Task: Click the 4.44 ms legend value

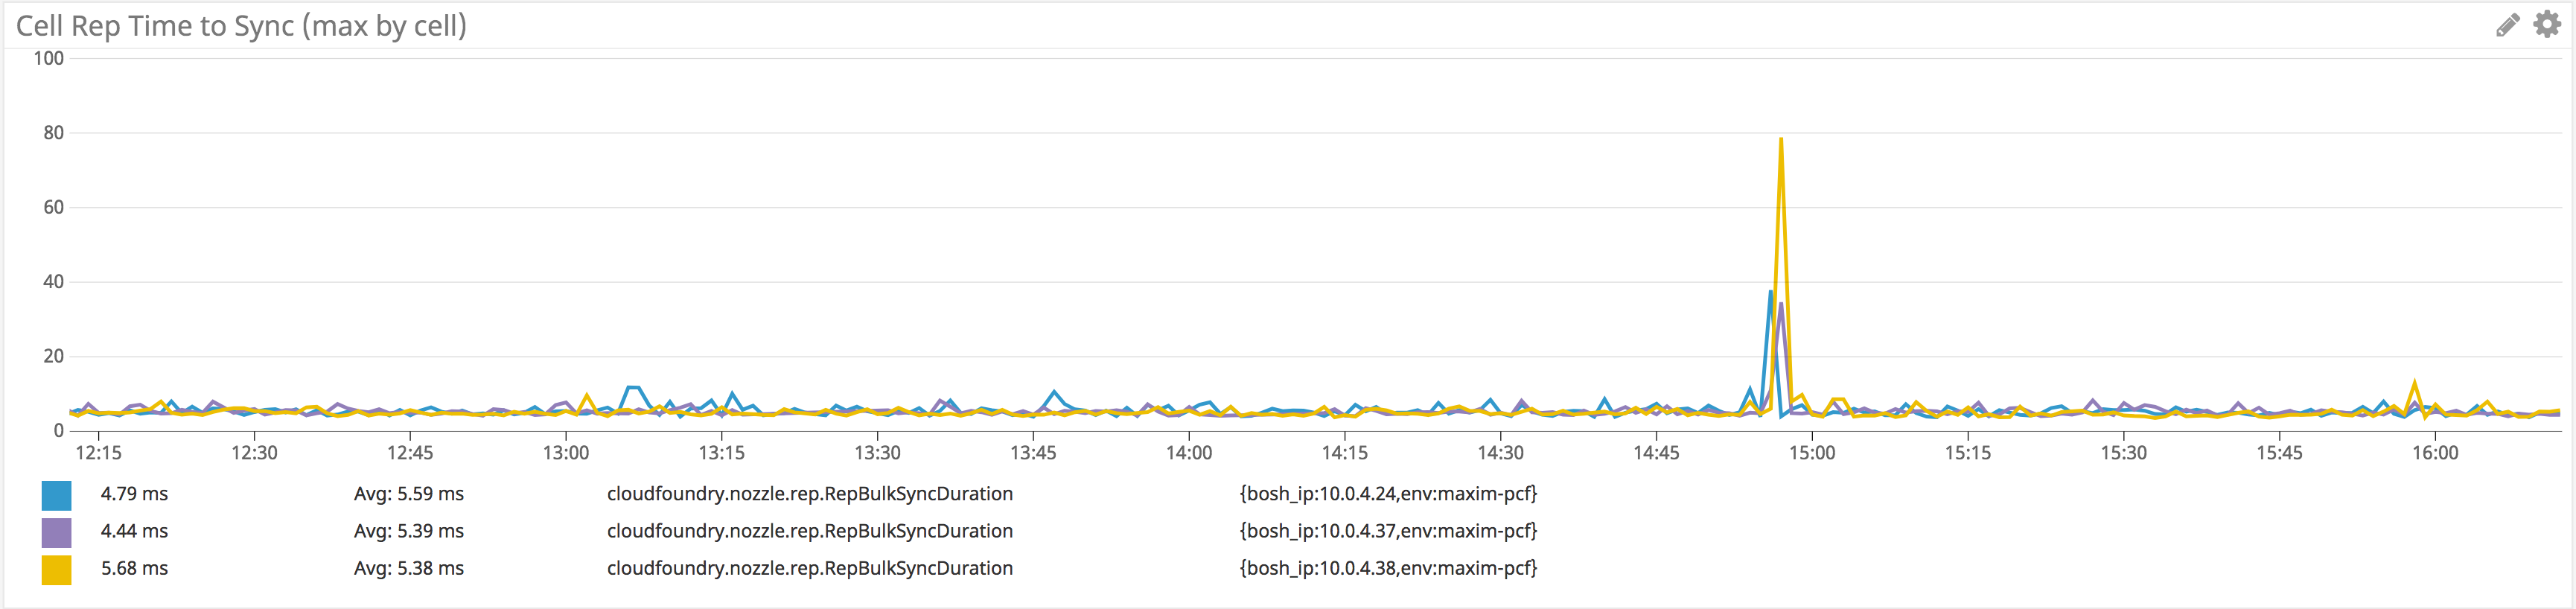Action: point(134,531)
